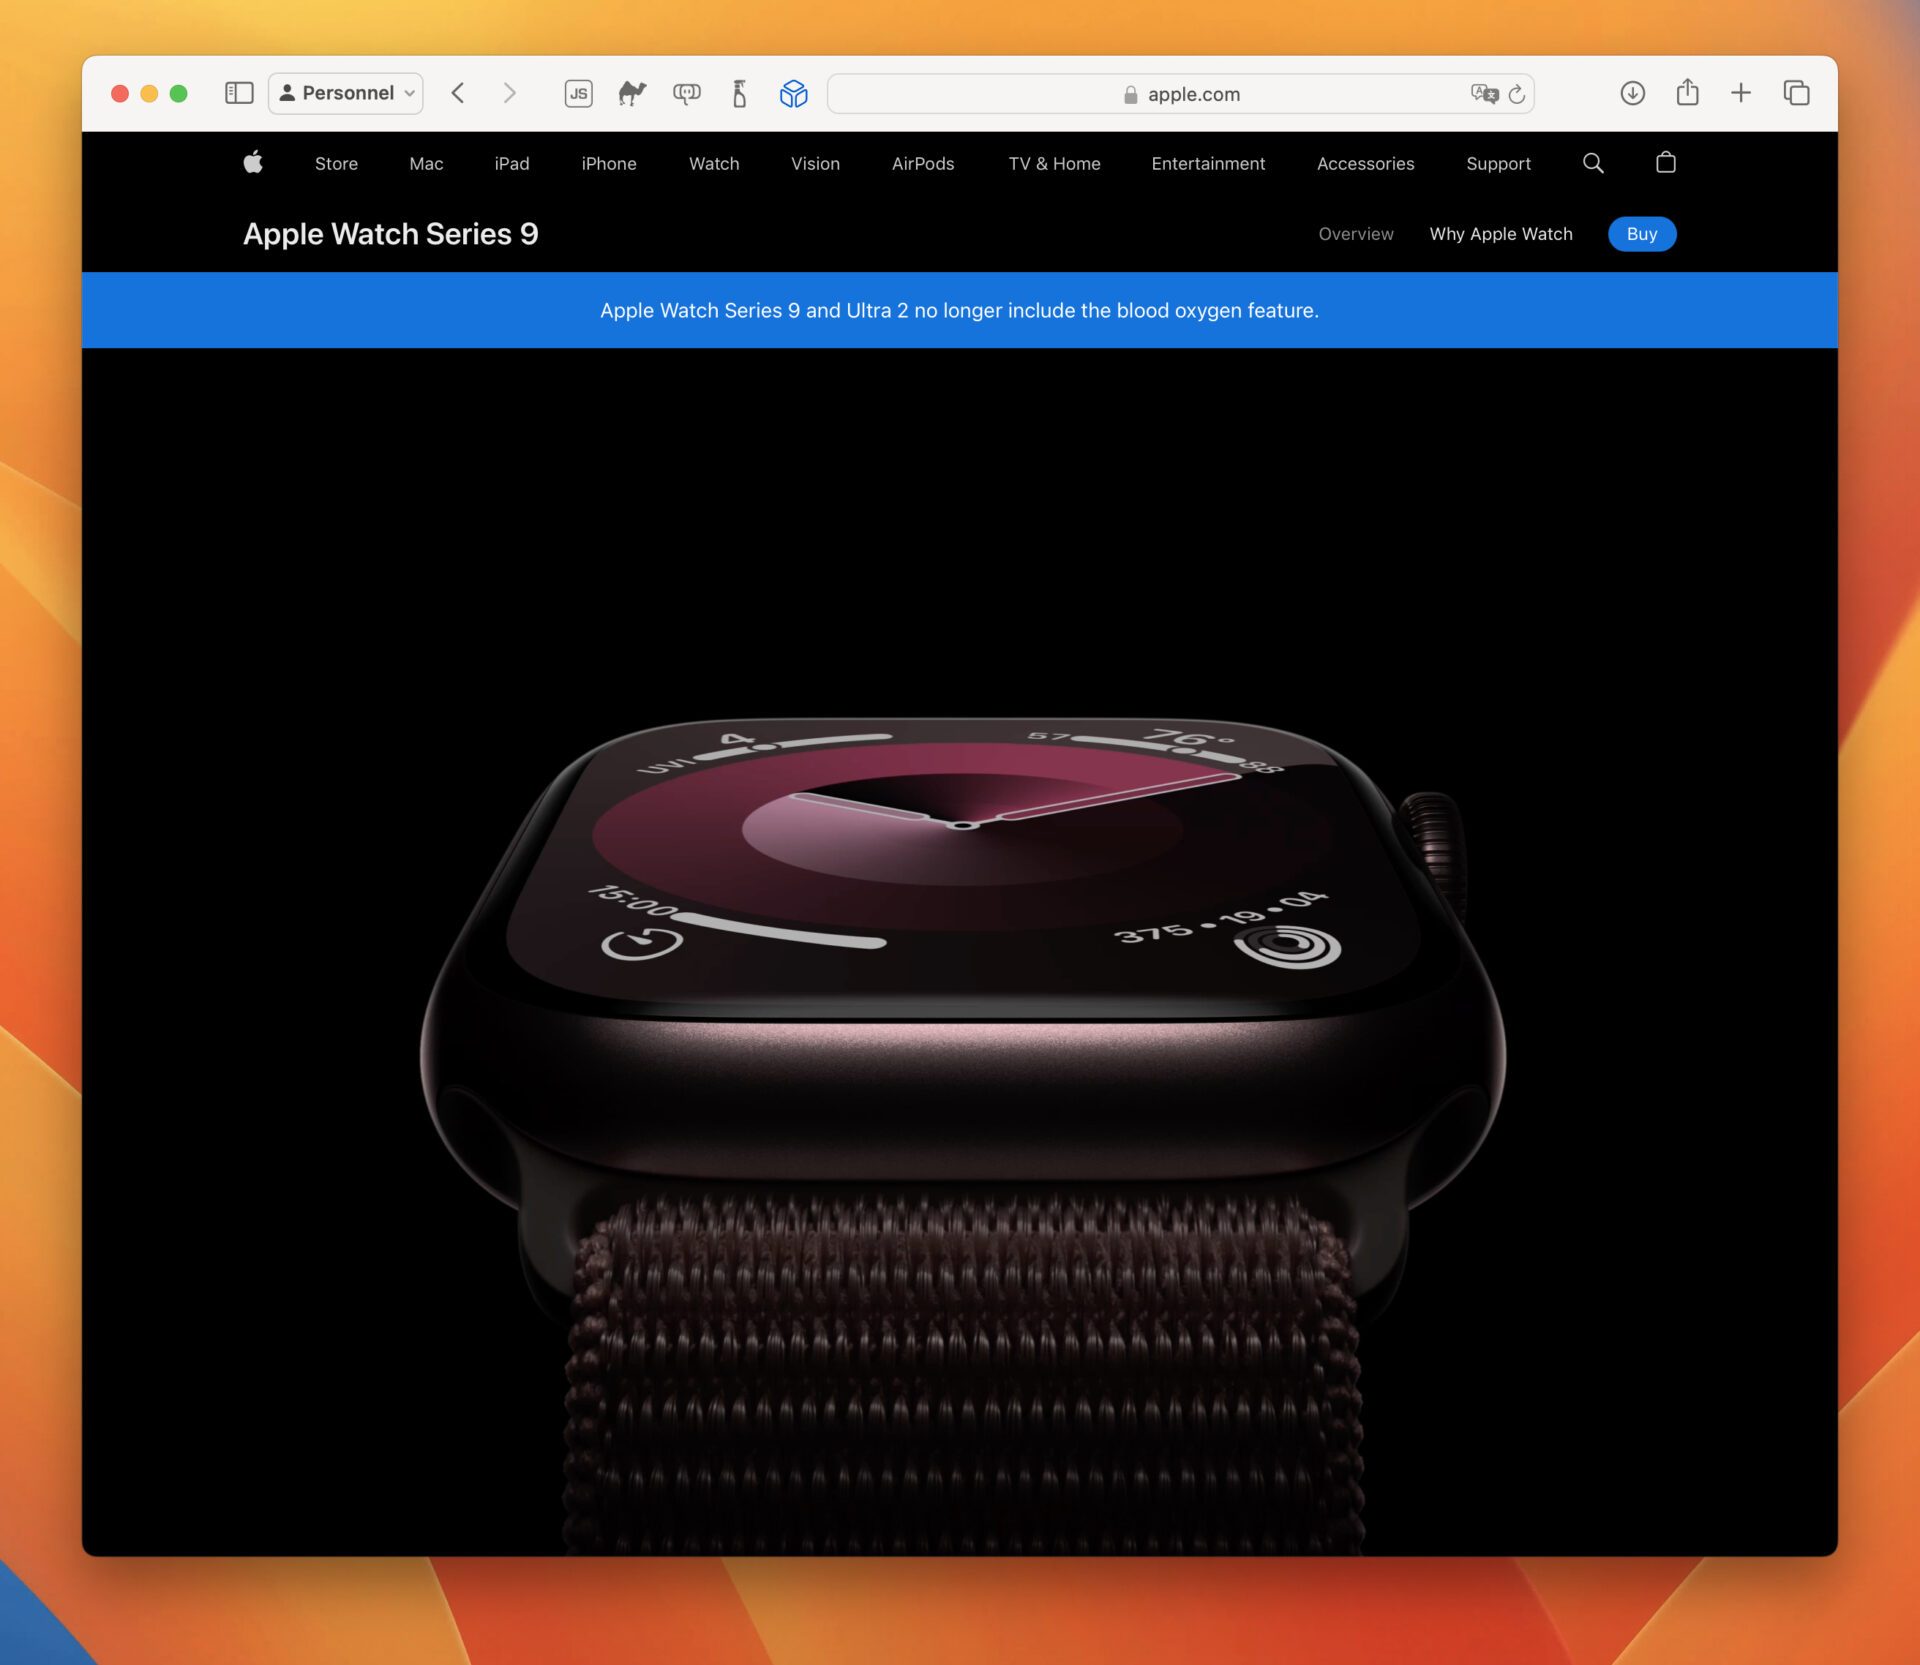Open the Entertainment menu item
This screenshot has height=1665, width=1920.
1208,163
